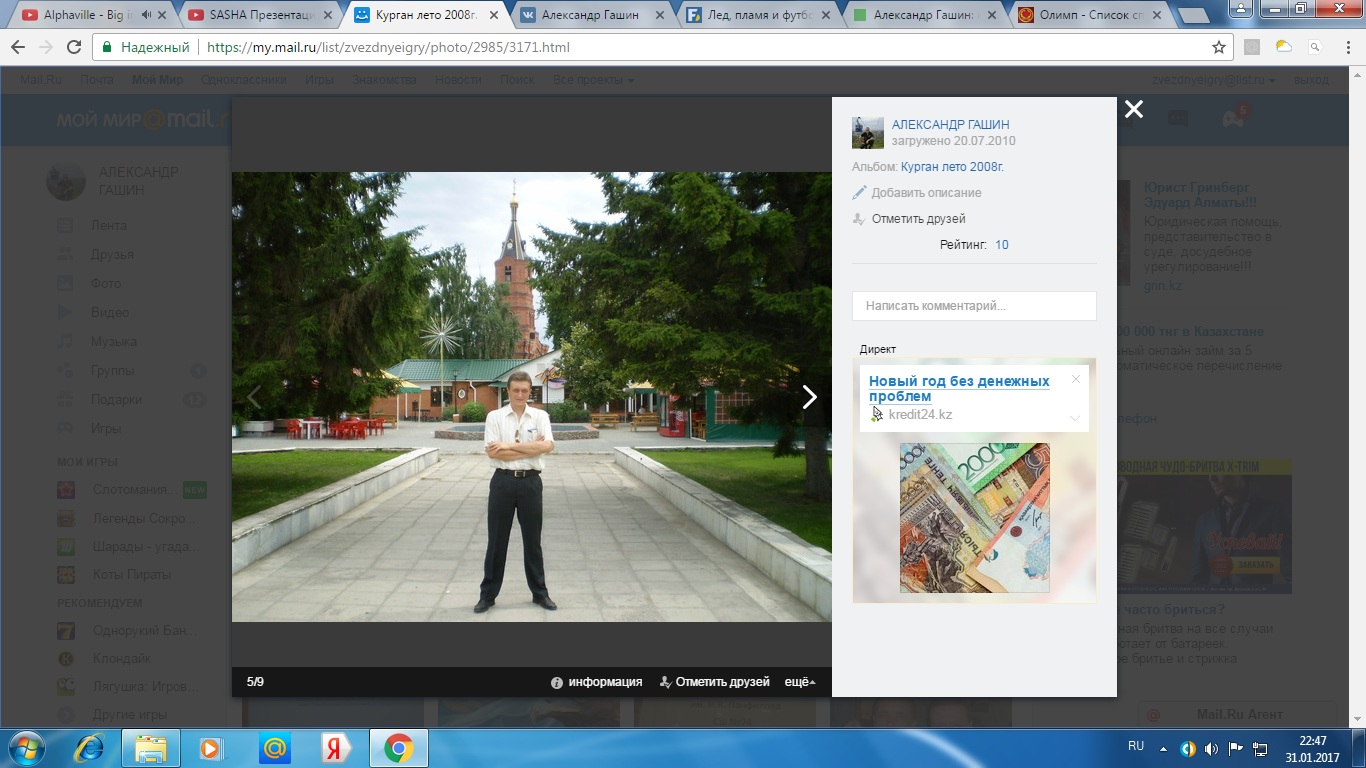Open Музыка in the left sidebar

(x=114, y=342)
